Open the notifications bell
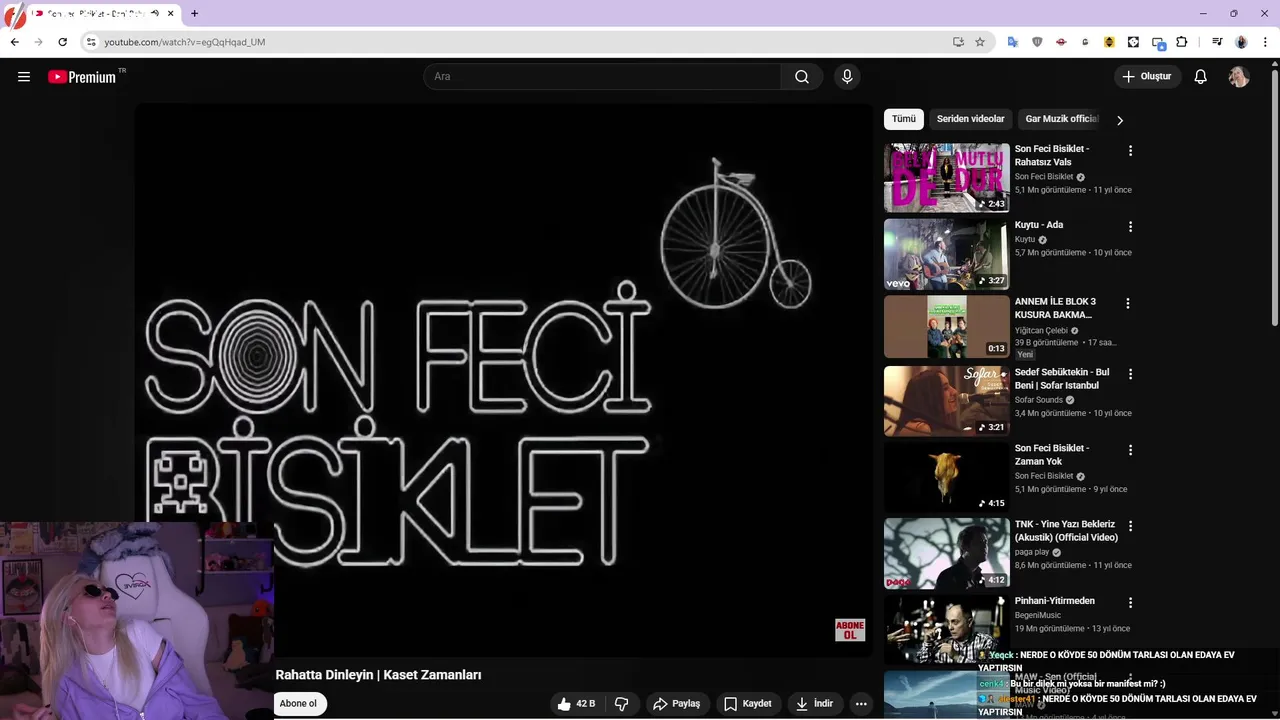This screenshot has height=720, width=1280. (1201, 77)
